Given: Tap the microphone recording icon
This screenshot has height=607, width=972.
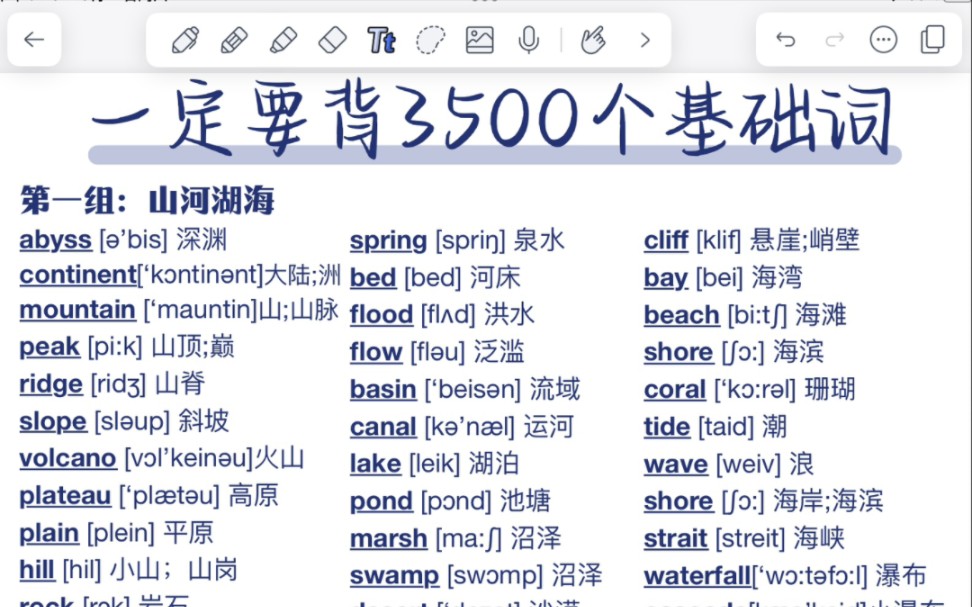Looking at the screenshot, I should pos(527,40).
